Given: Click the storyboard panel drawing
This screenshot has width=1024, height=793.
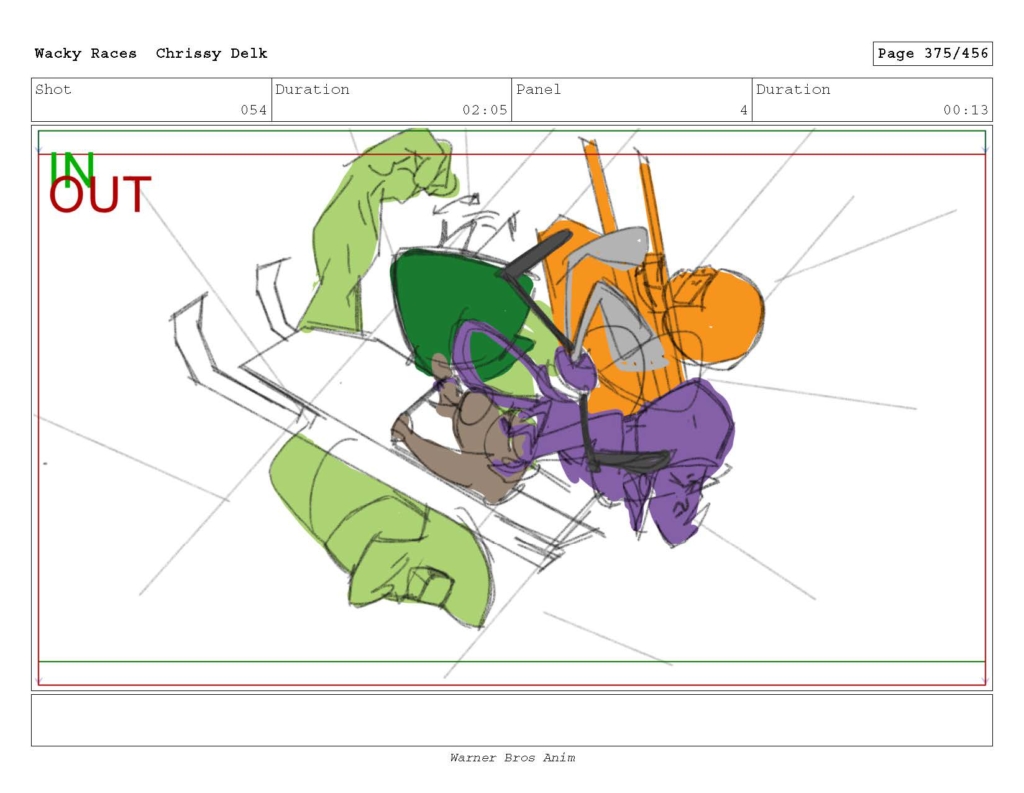Looking at the screenshot, I should (x=512, y=408).
